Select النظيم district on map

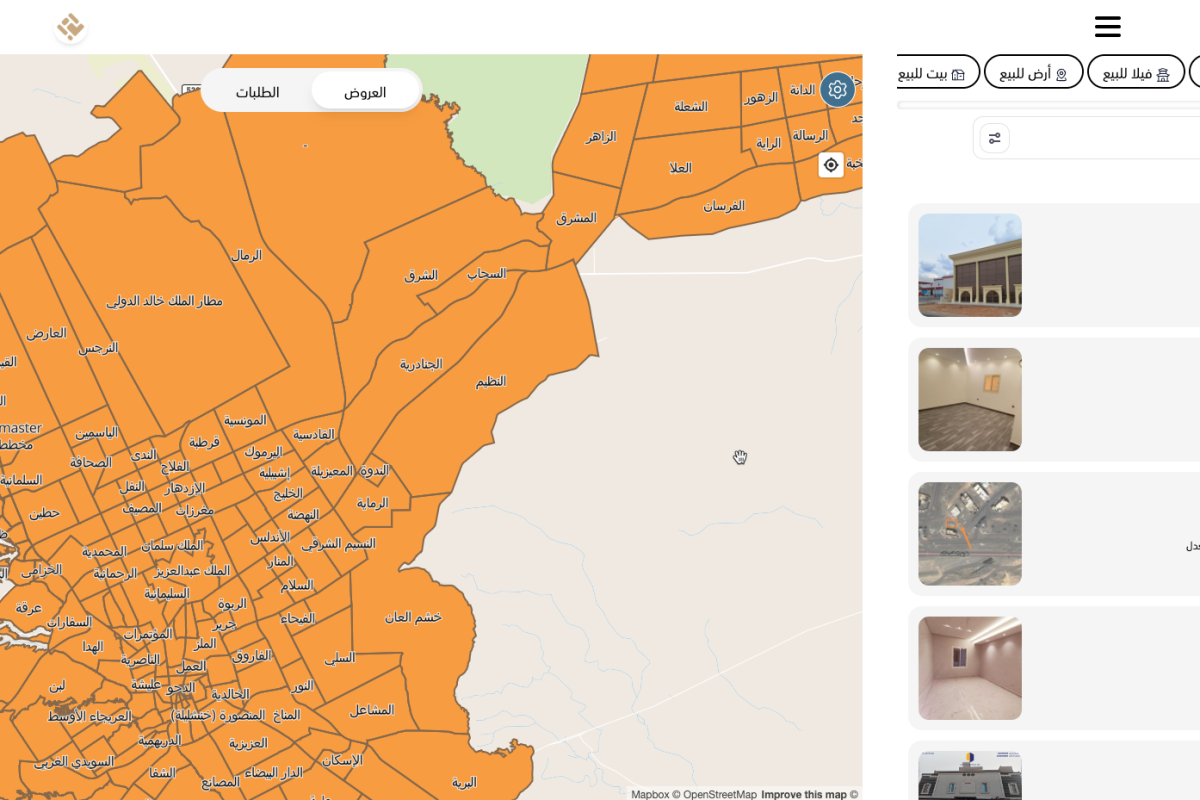click(x=491, y=381)
